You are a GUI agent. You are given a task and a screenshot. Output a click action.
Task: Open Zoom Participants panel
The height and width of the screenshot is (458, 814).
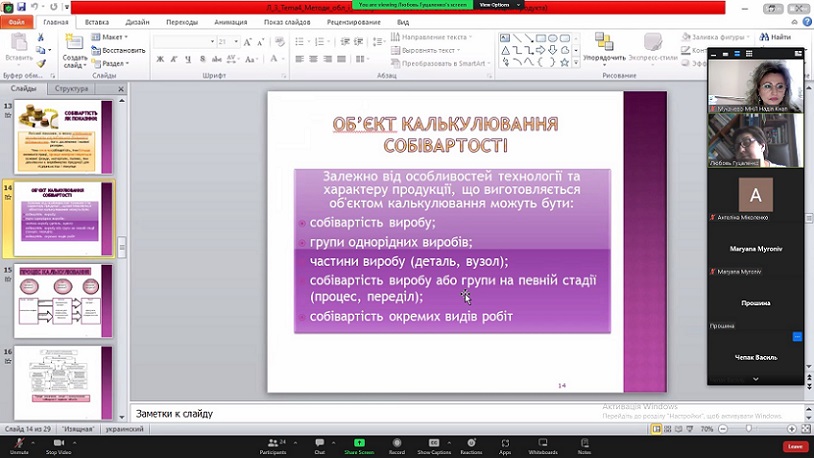coord(273,446)
